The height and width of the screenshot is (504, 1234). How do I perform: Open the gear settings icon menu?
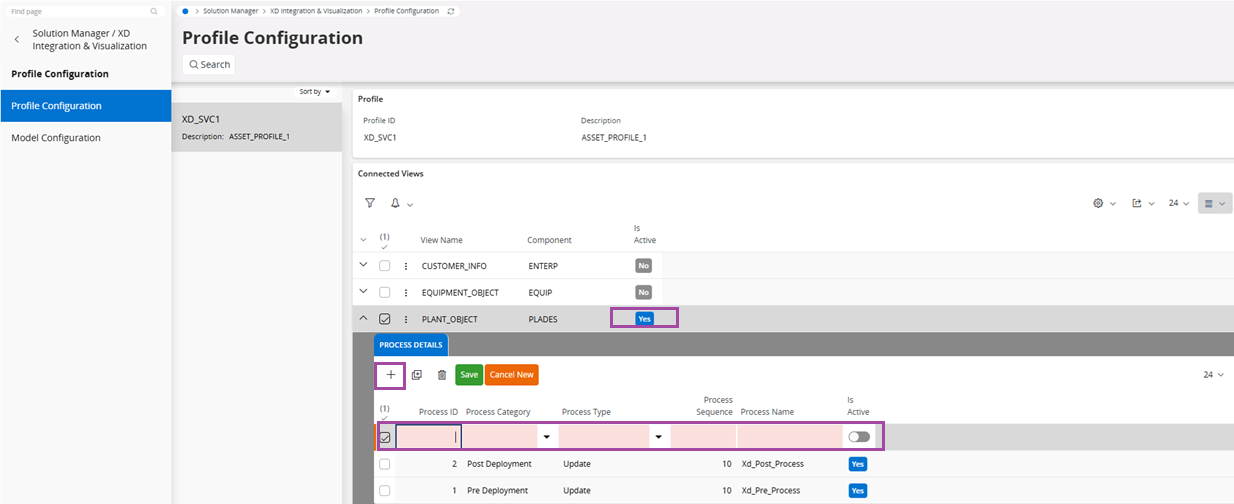[1098, 203]
